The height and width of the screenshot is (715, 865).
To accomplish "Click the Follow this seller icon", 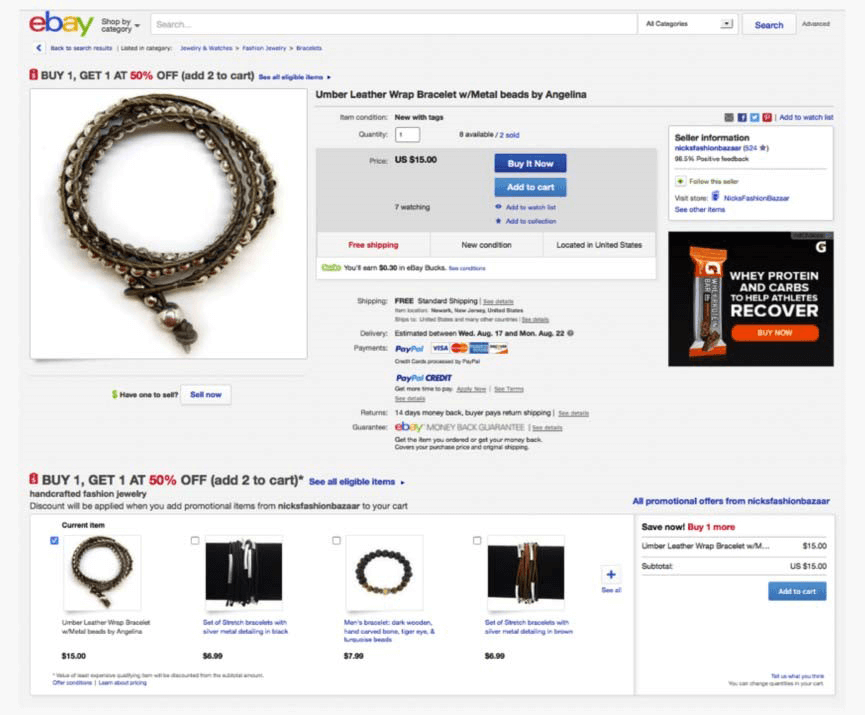I will pos(680,181).
